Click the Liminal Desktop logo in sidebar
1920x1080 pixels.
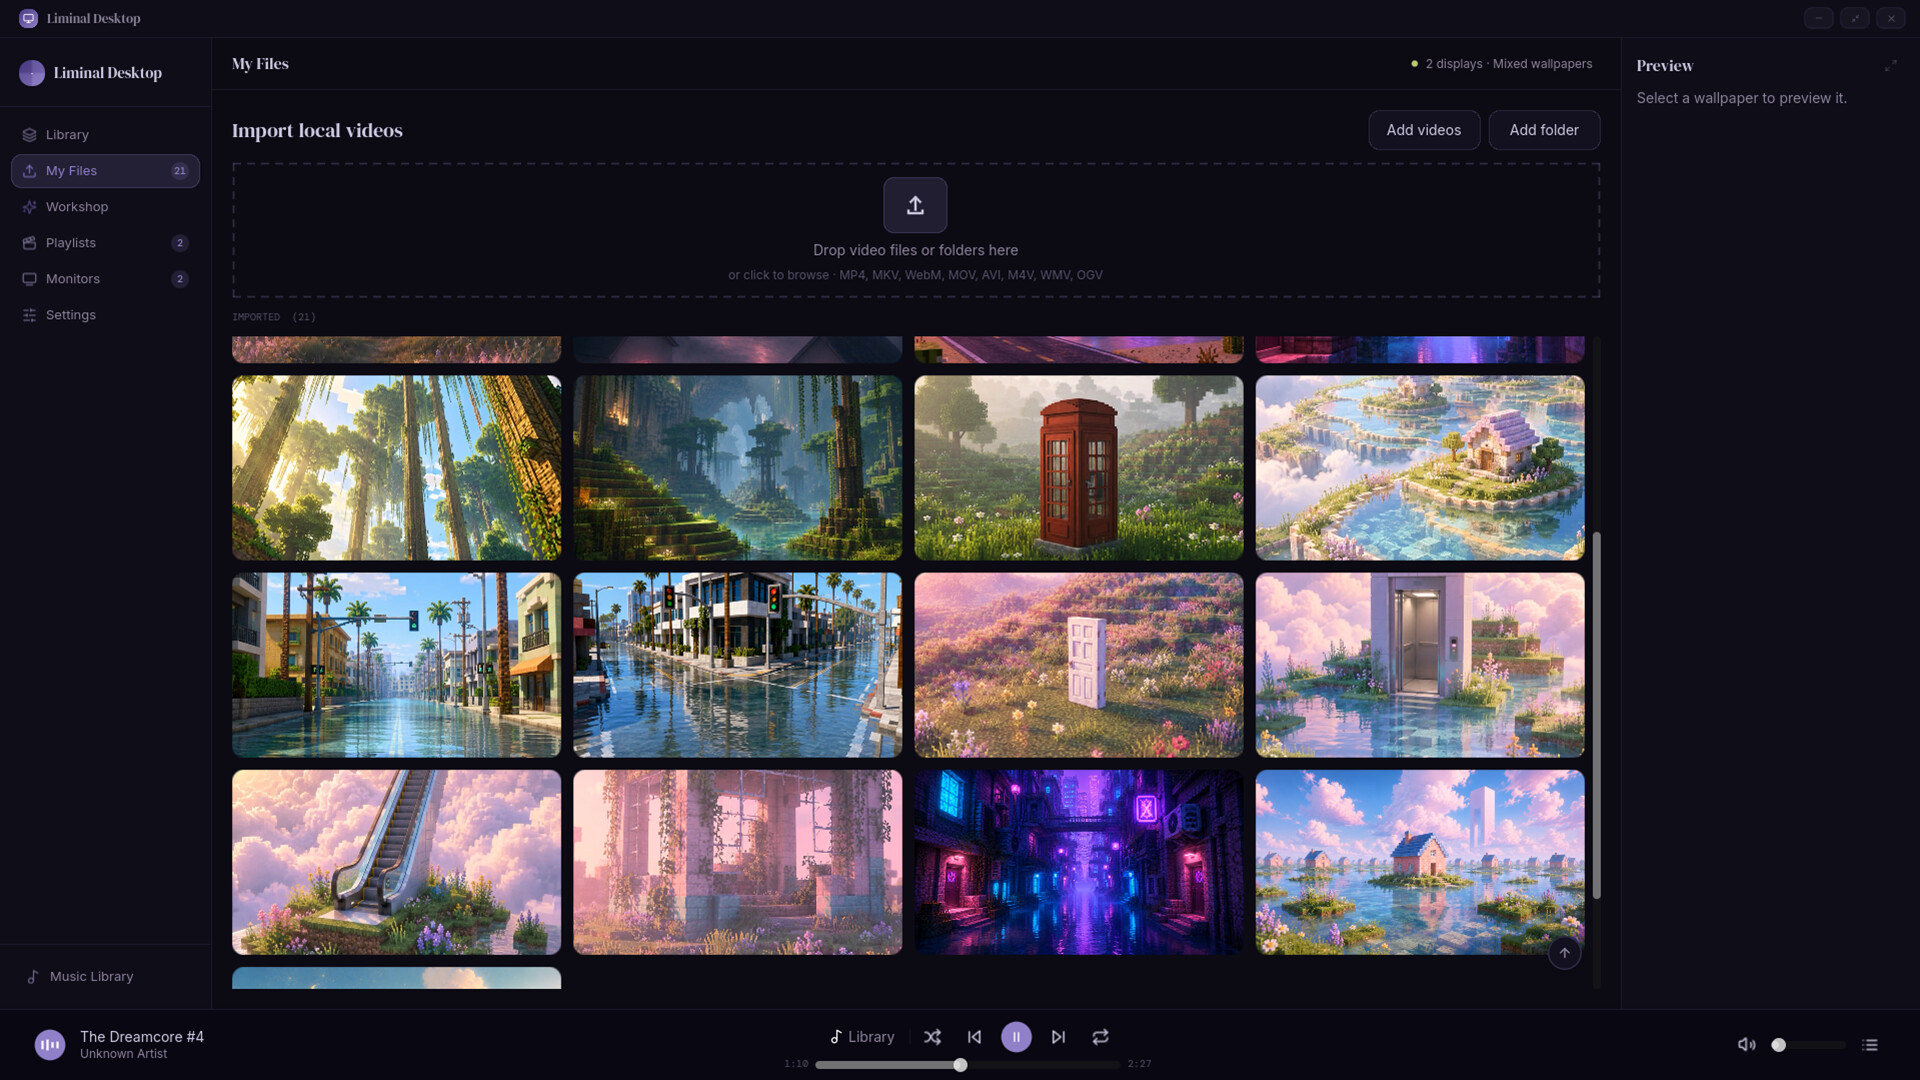pyautogui.click(x=32, y=73)
